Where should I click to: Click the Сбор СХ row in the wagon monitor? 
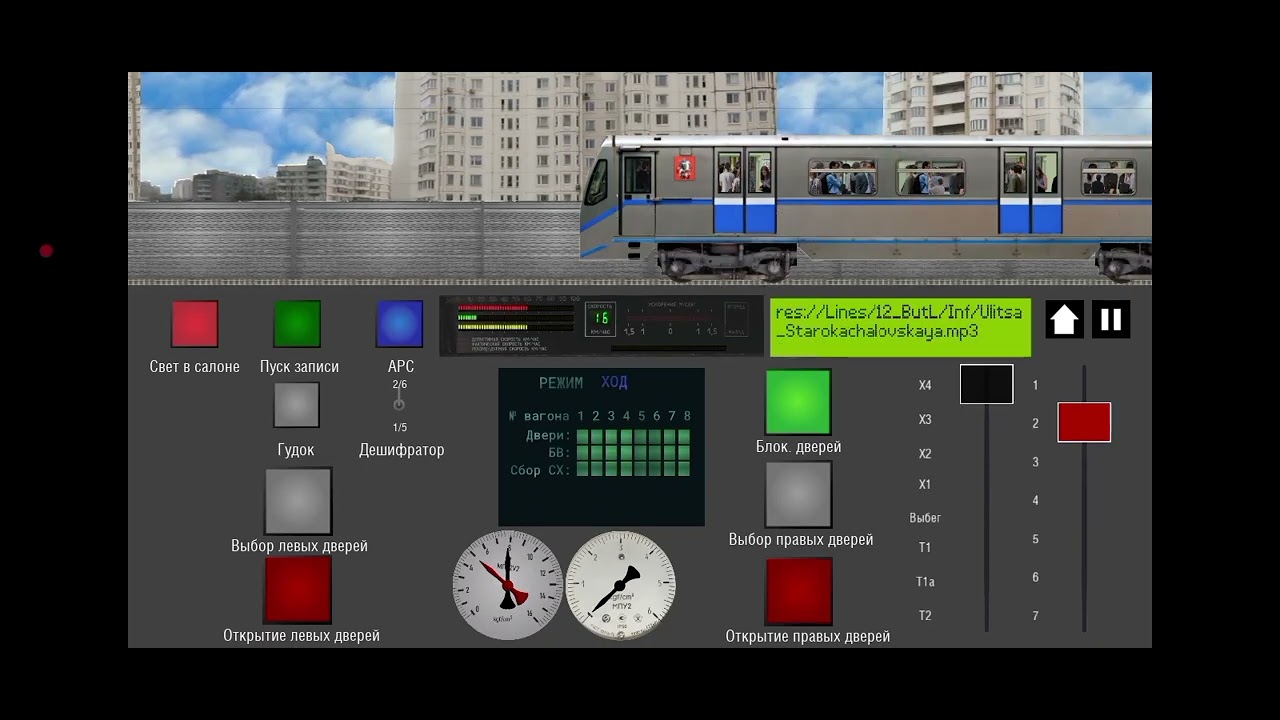click(600, 470)
